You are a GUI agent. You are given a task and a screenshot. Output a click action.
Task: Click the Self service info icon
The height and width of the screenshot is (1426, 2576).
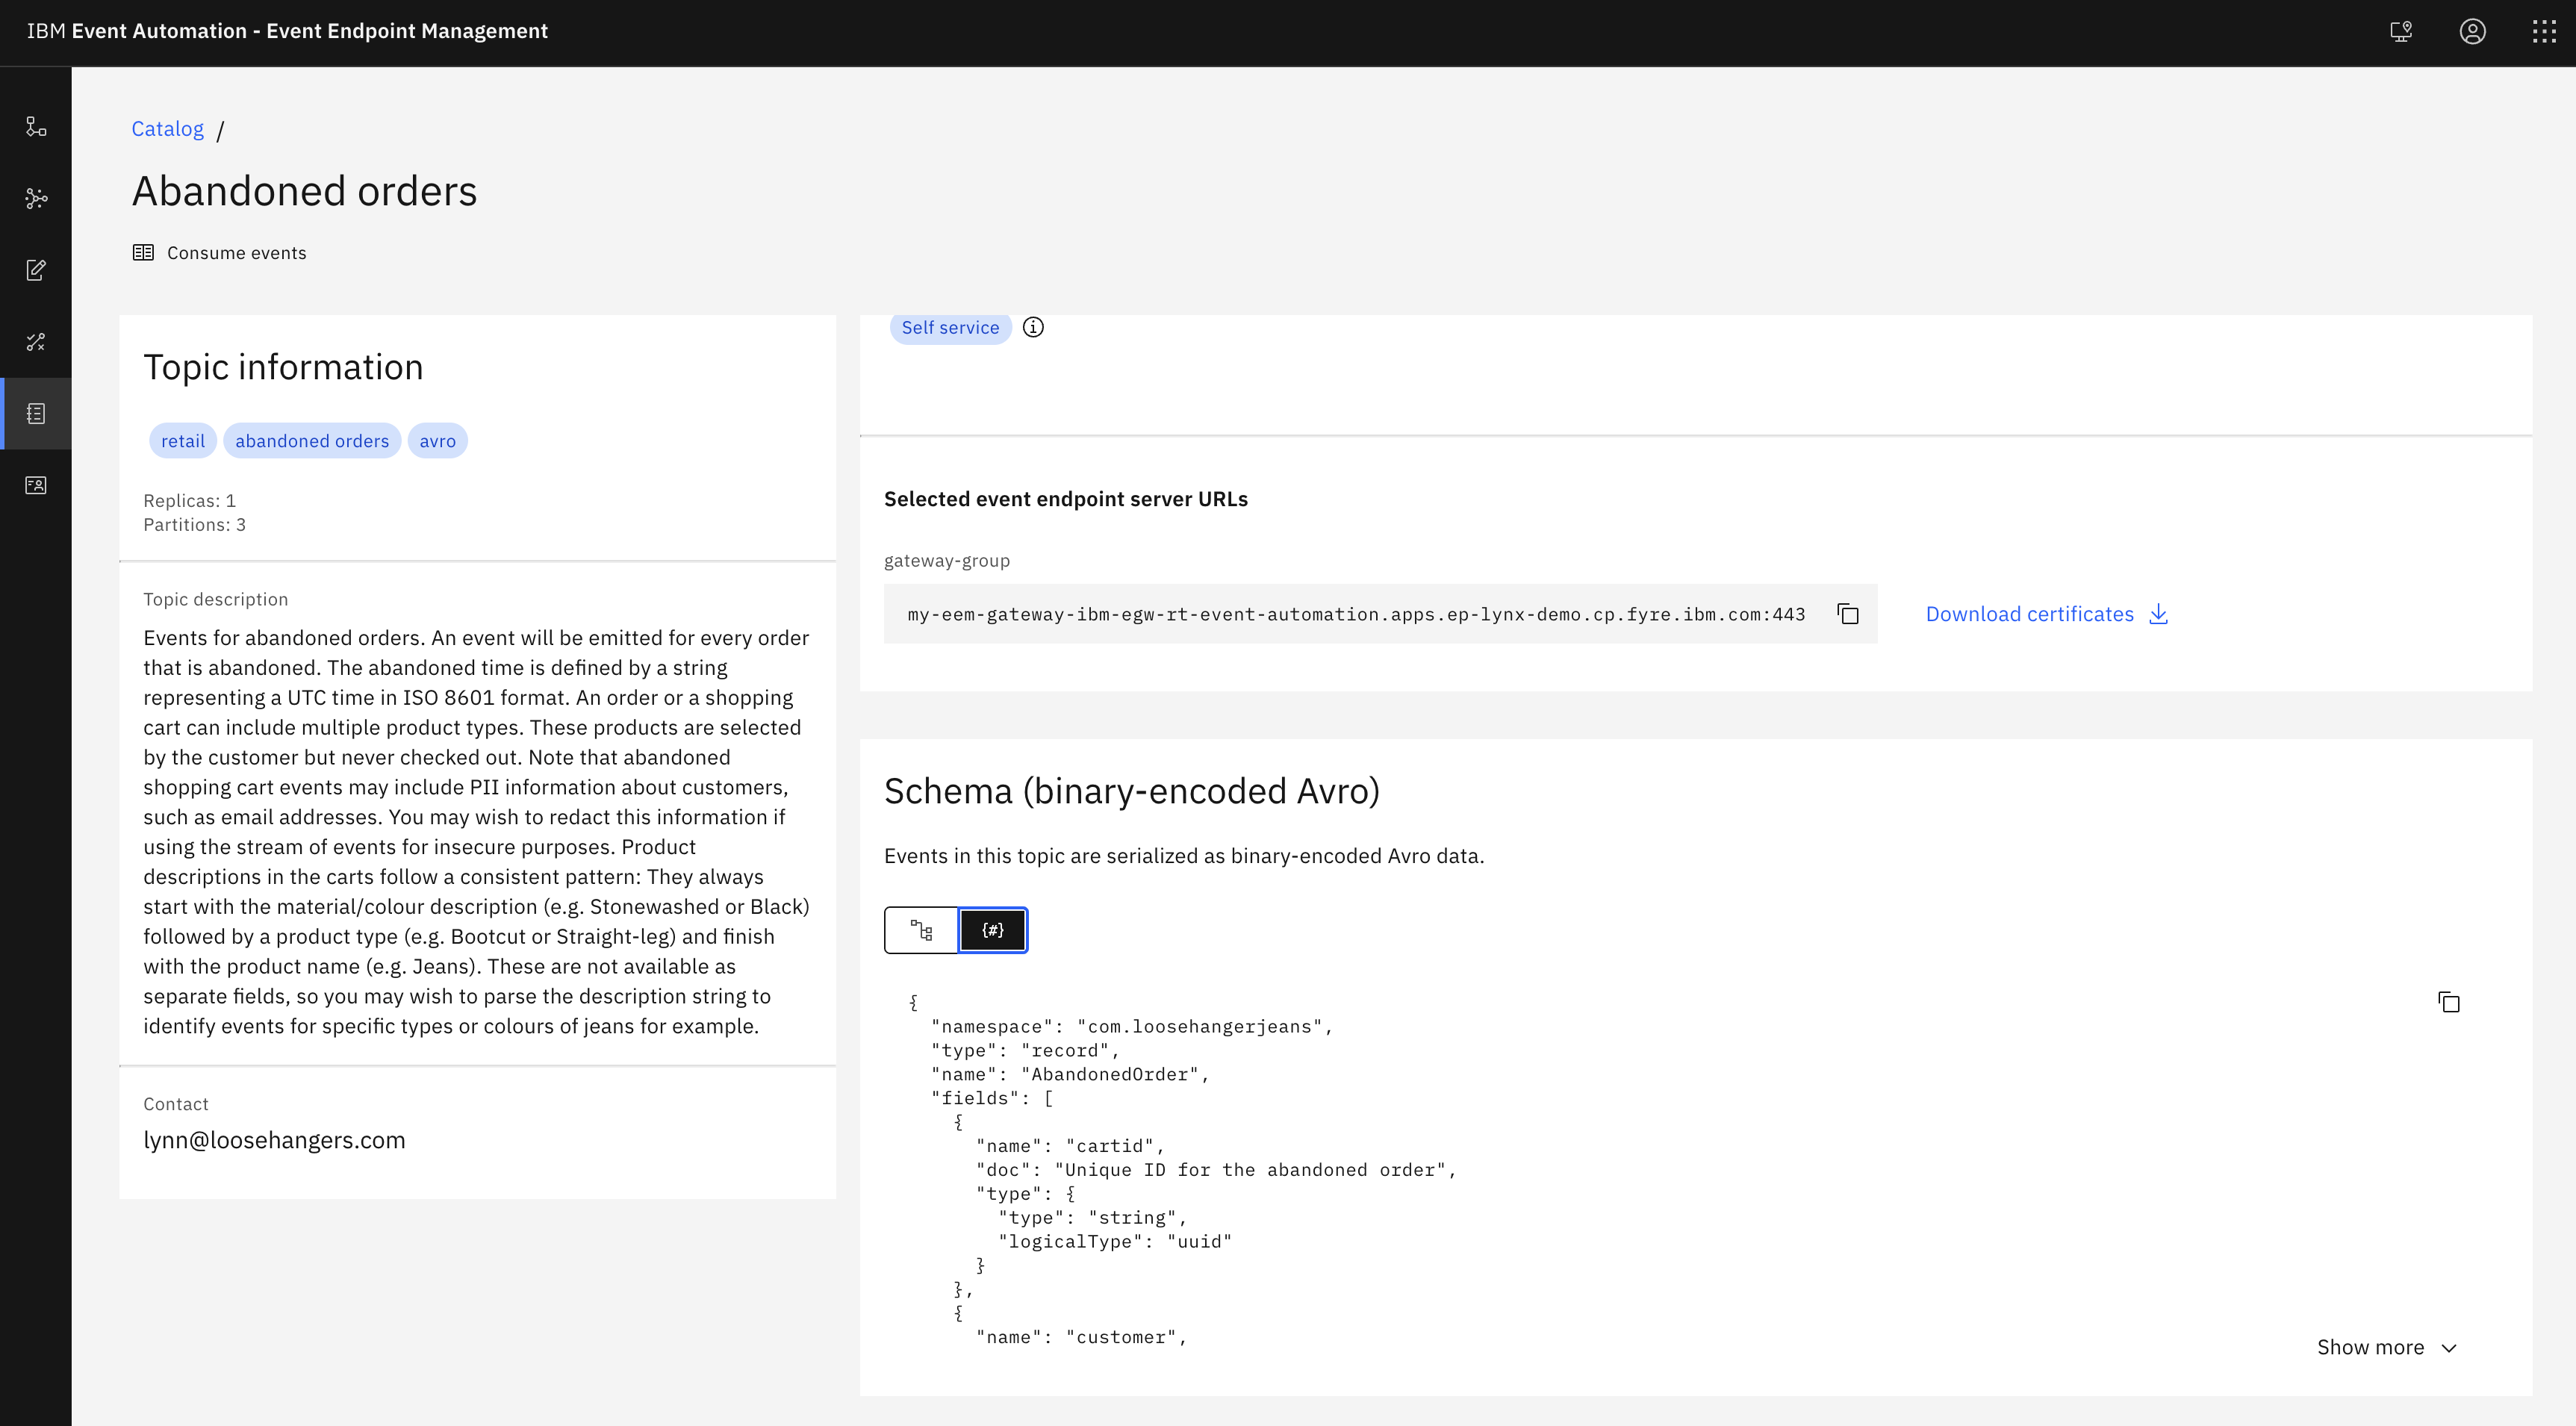click(1033, 327)
